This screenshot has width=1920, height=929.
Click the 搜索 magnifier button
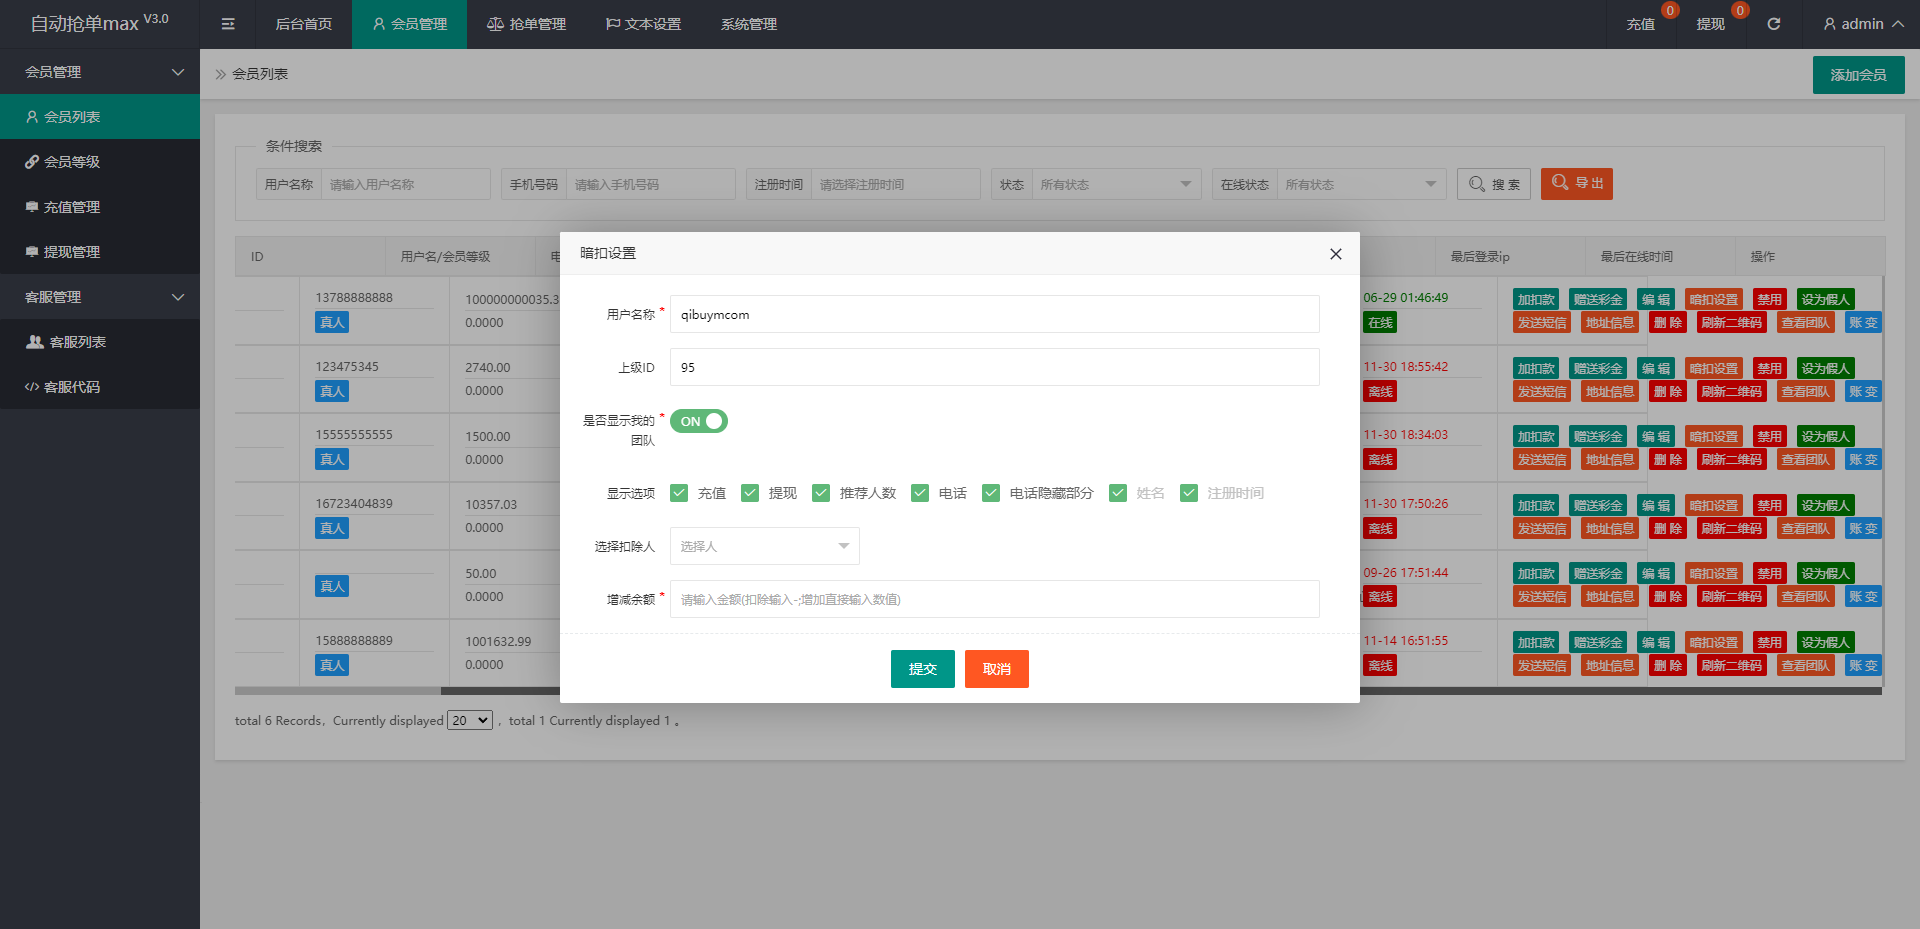(x=1493, y=184)
